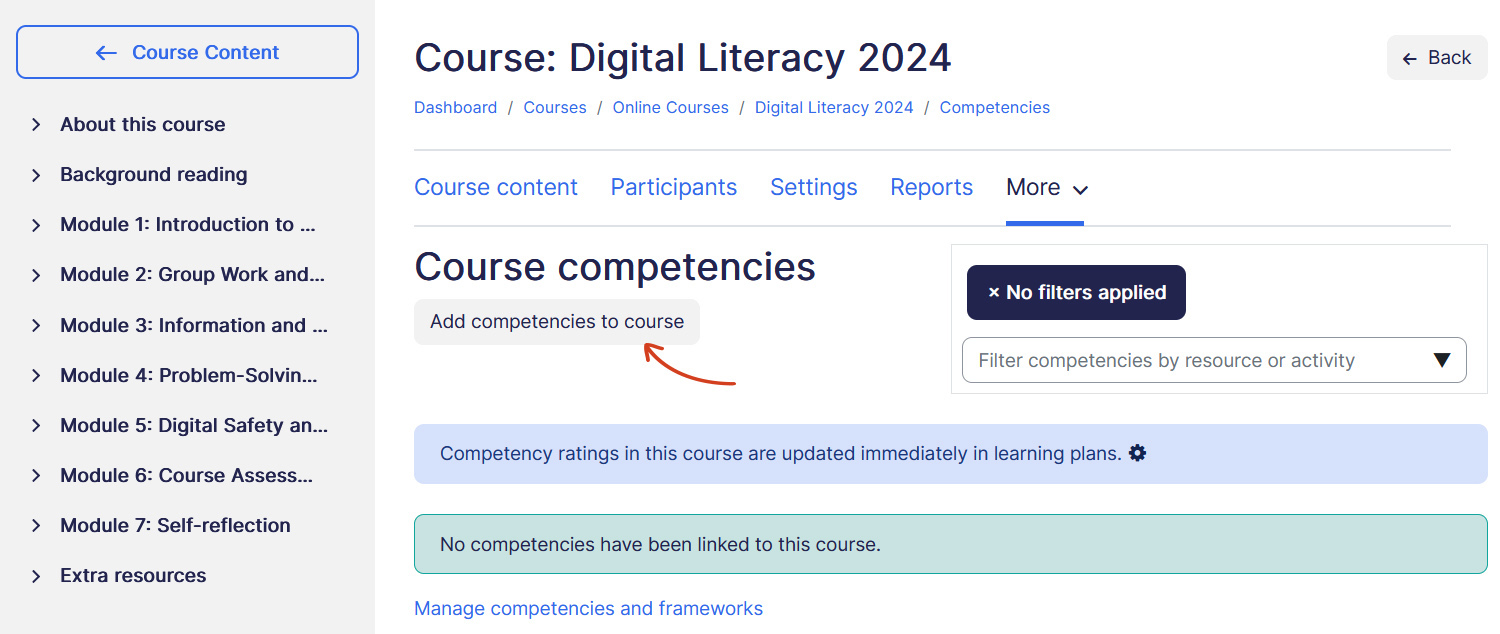This screenshot has height=634, width=1500.
Task: Open Manage competencies and frameworks link
Action: click(588, 608)
